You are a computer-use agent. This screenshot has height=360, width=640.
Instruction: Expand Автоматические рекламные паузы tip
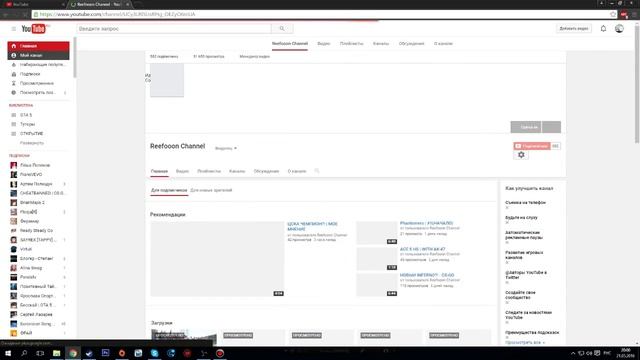pos(524,235)
